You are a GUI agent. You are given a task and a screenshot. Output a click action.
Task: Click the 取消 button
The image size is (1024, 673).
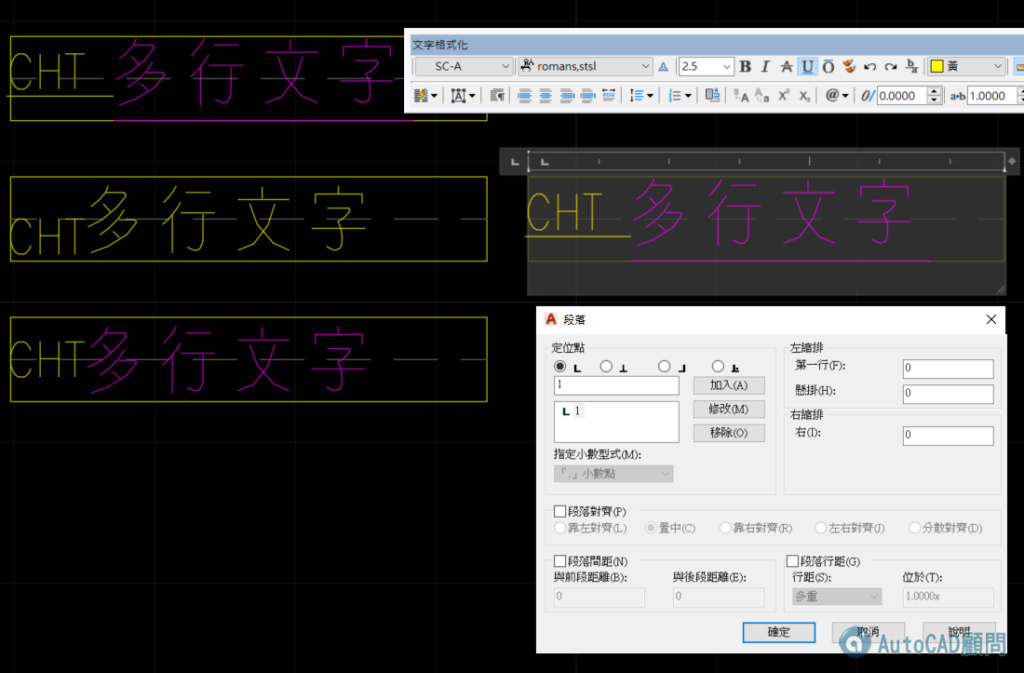(868, 632)
